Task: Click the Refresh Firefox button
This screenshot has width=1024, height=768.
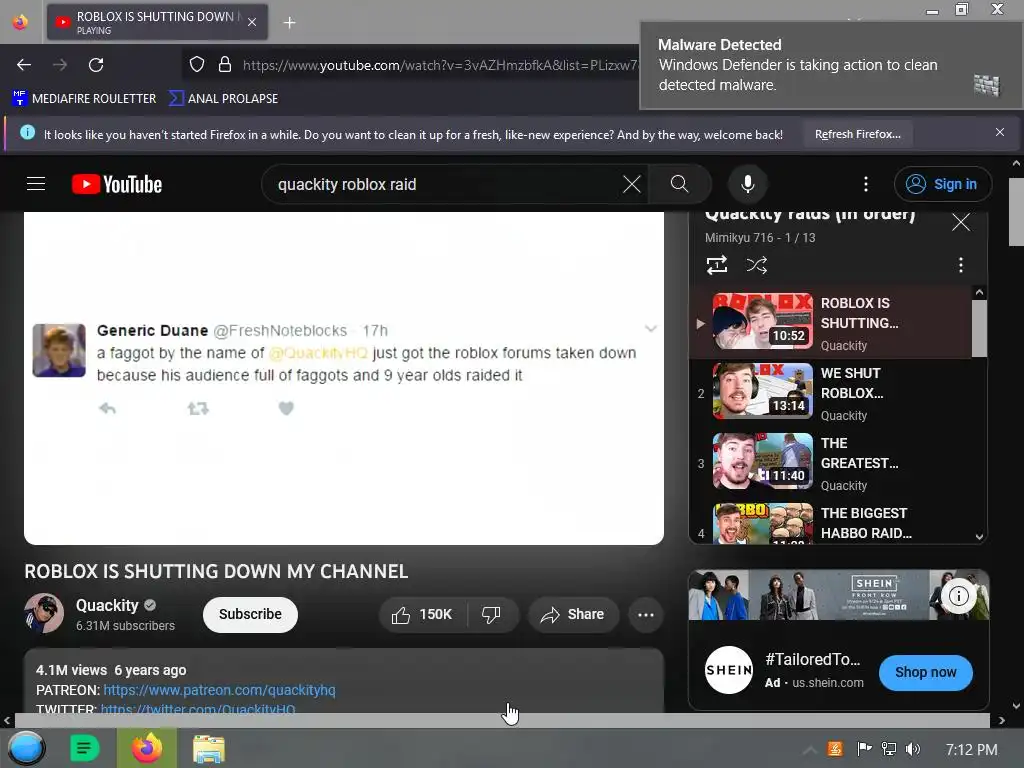Action: coord(857,134)
